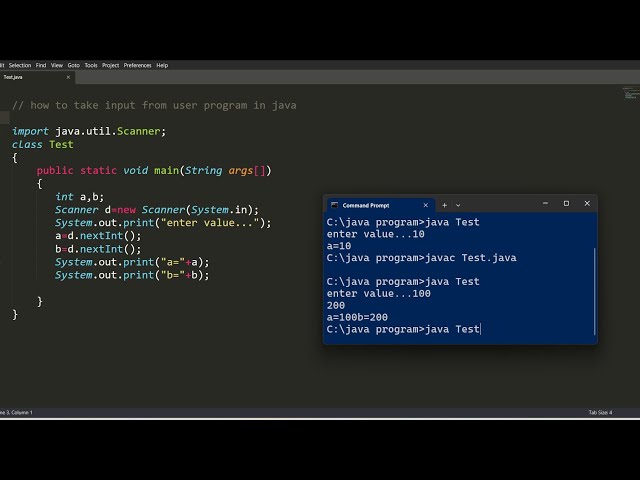640x480 pixels.
Task: Click 'enter value...10' in the terminal
Action: pyautogui.click(x=376, y=234)
